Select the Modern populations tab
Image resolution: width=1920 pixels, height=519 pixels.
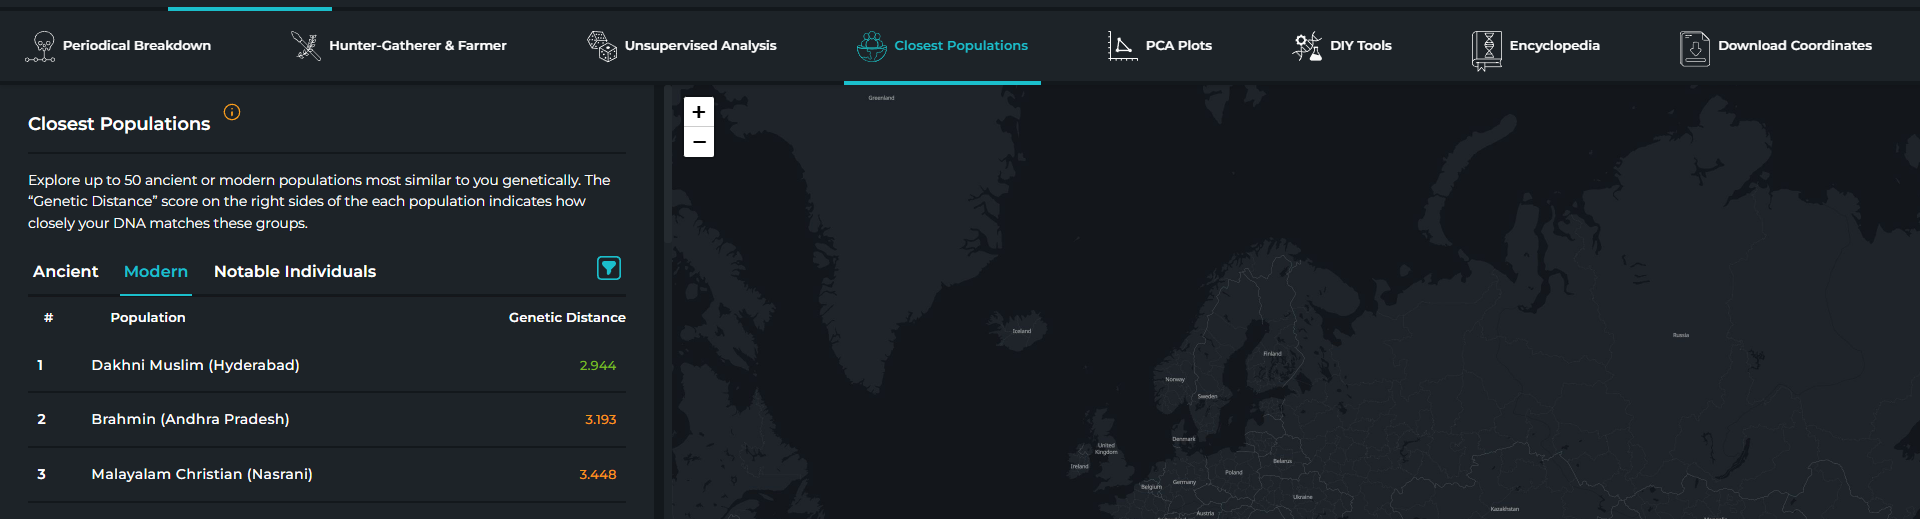pyautogui.click(x=156, y=272)
